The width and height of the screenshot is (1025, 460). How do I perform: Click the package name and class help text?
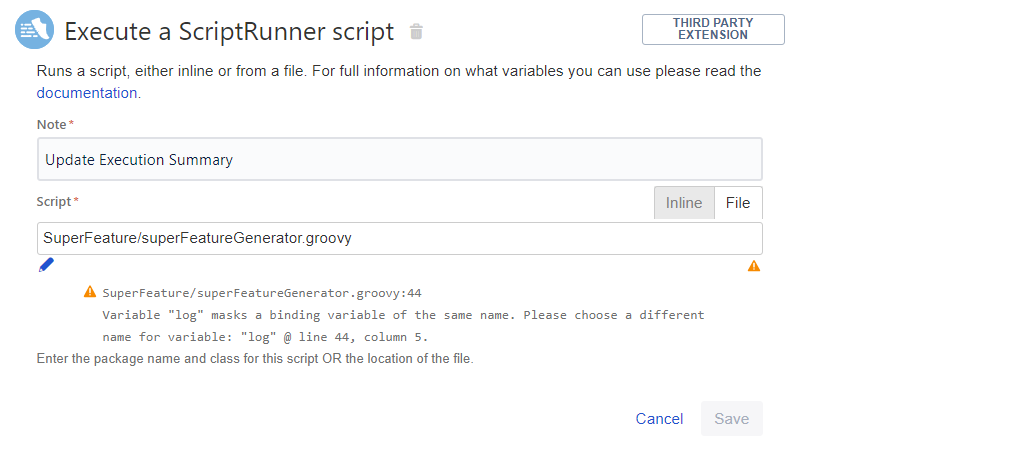255,359
